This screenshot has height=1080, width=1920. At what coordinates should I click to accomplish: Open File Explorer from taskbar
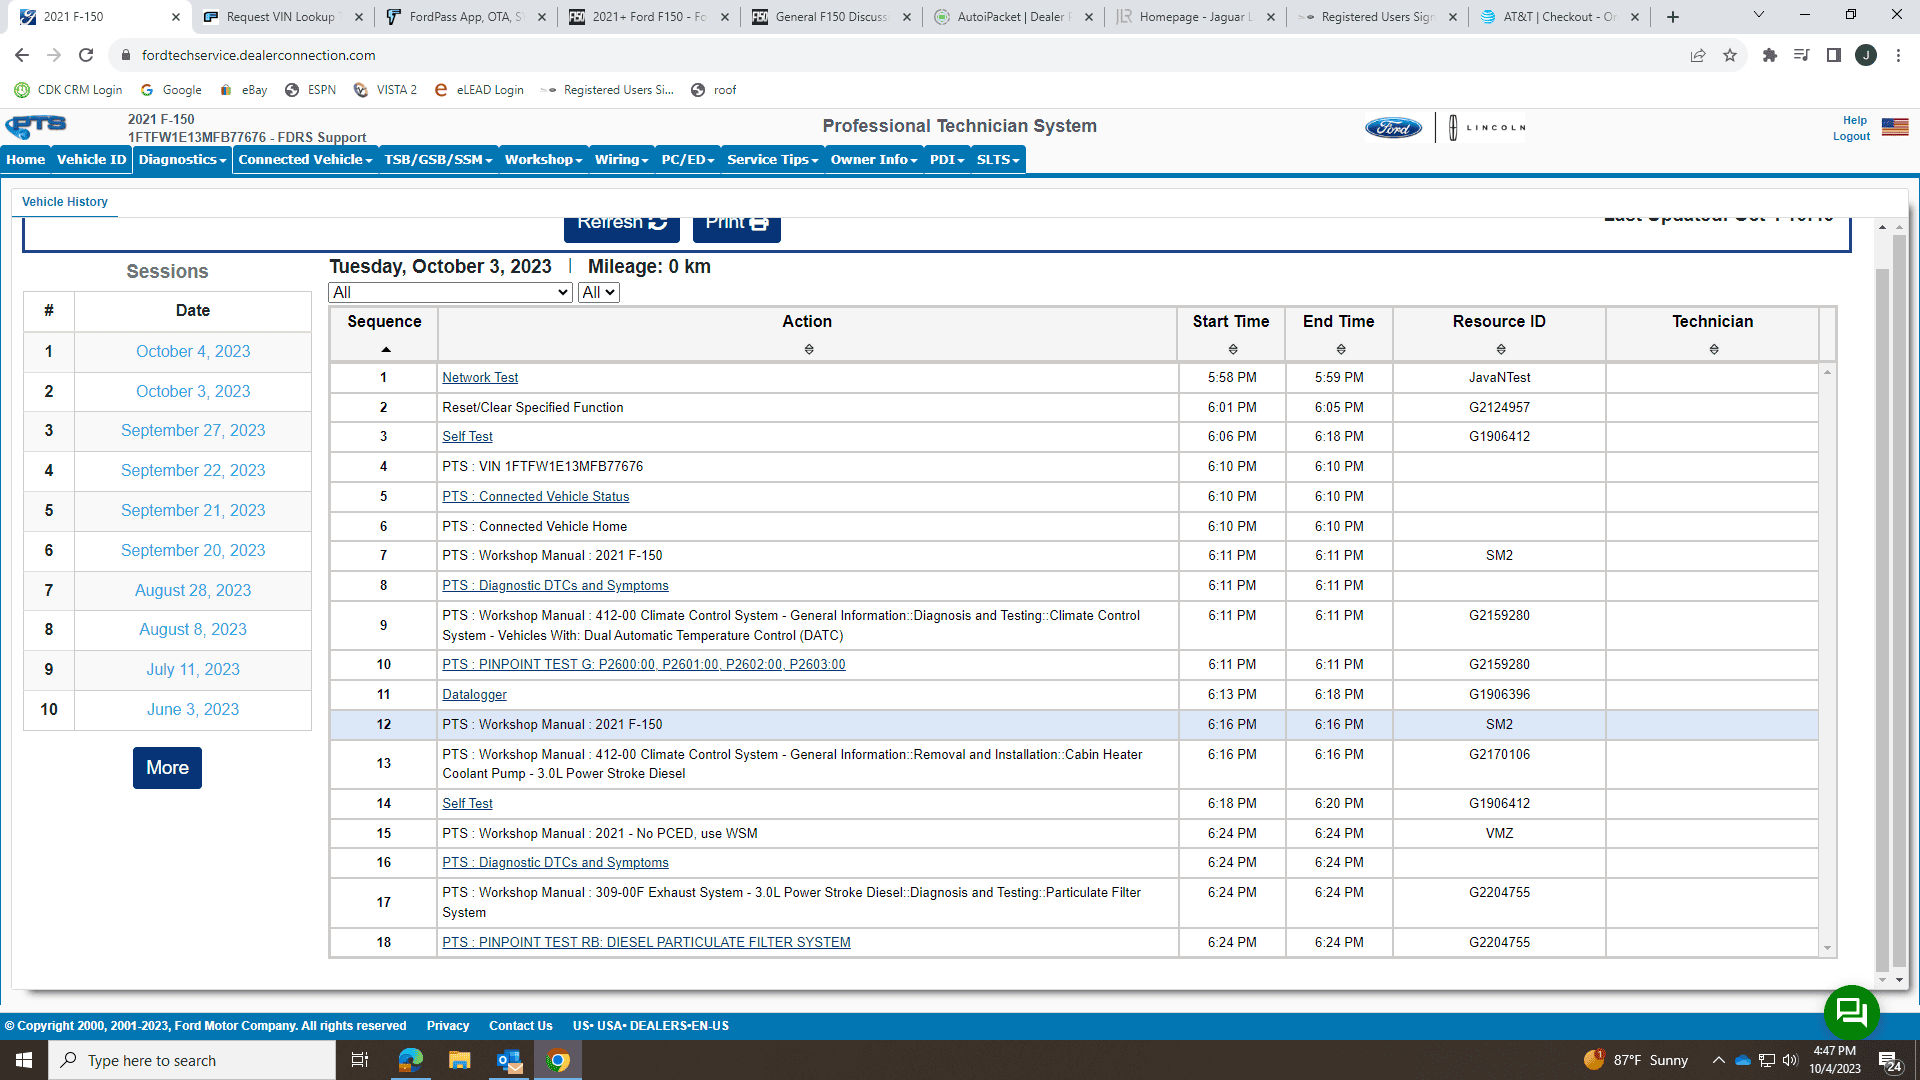pyautogui.click(x=459, y=1060)
